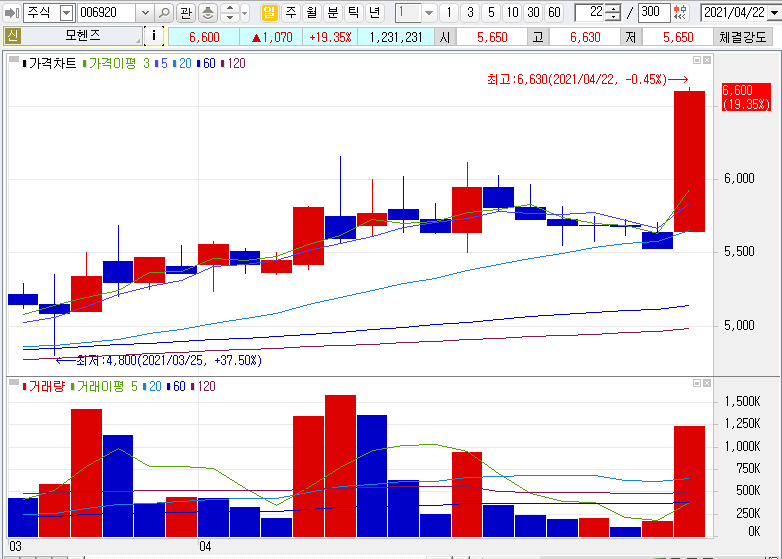Choose the 60 interval preset button
782x559 pixels.
(554, 12)
